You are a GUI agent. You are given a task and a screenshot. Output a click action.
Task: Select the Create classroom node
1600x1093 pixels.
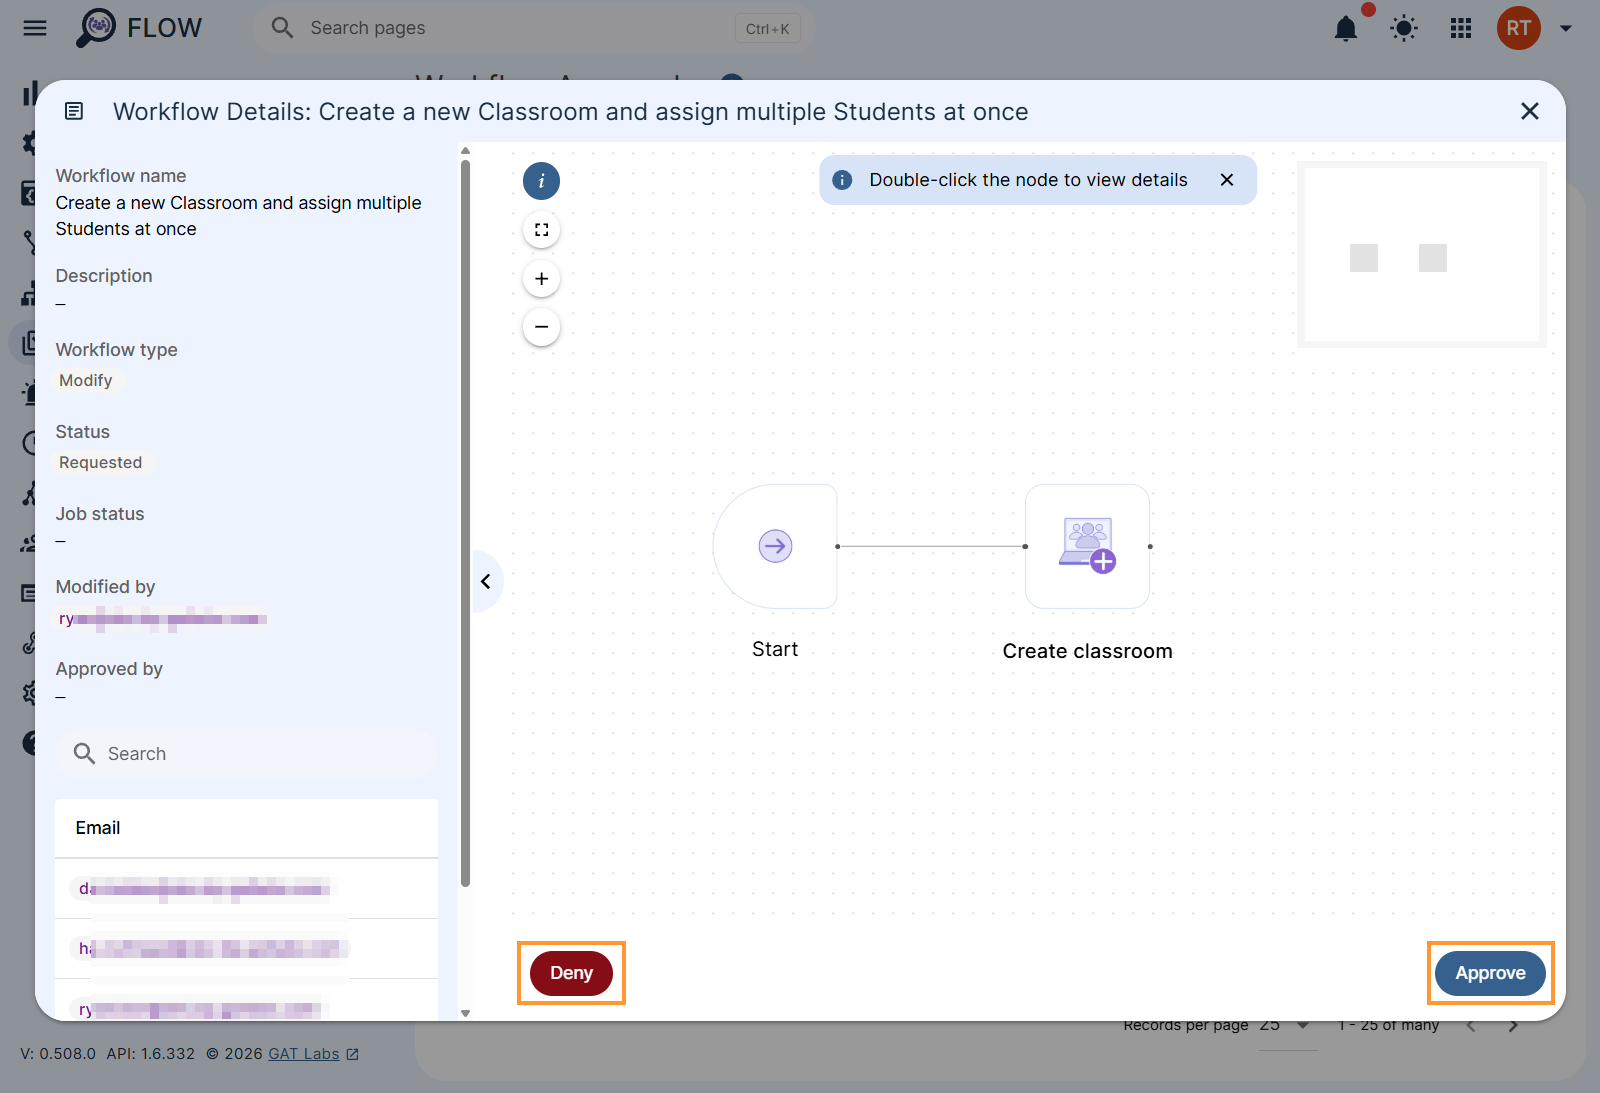(1087, 546)
